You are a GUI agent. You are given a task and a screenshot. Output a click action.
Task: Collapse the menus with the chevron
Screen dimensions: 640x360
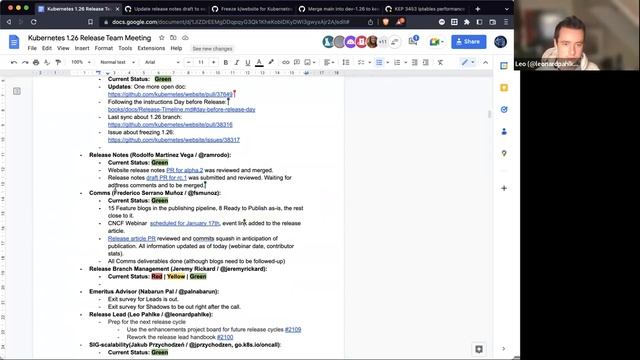pyautogui.click(x=485, y=62)
